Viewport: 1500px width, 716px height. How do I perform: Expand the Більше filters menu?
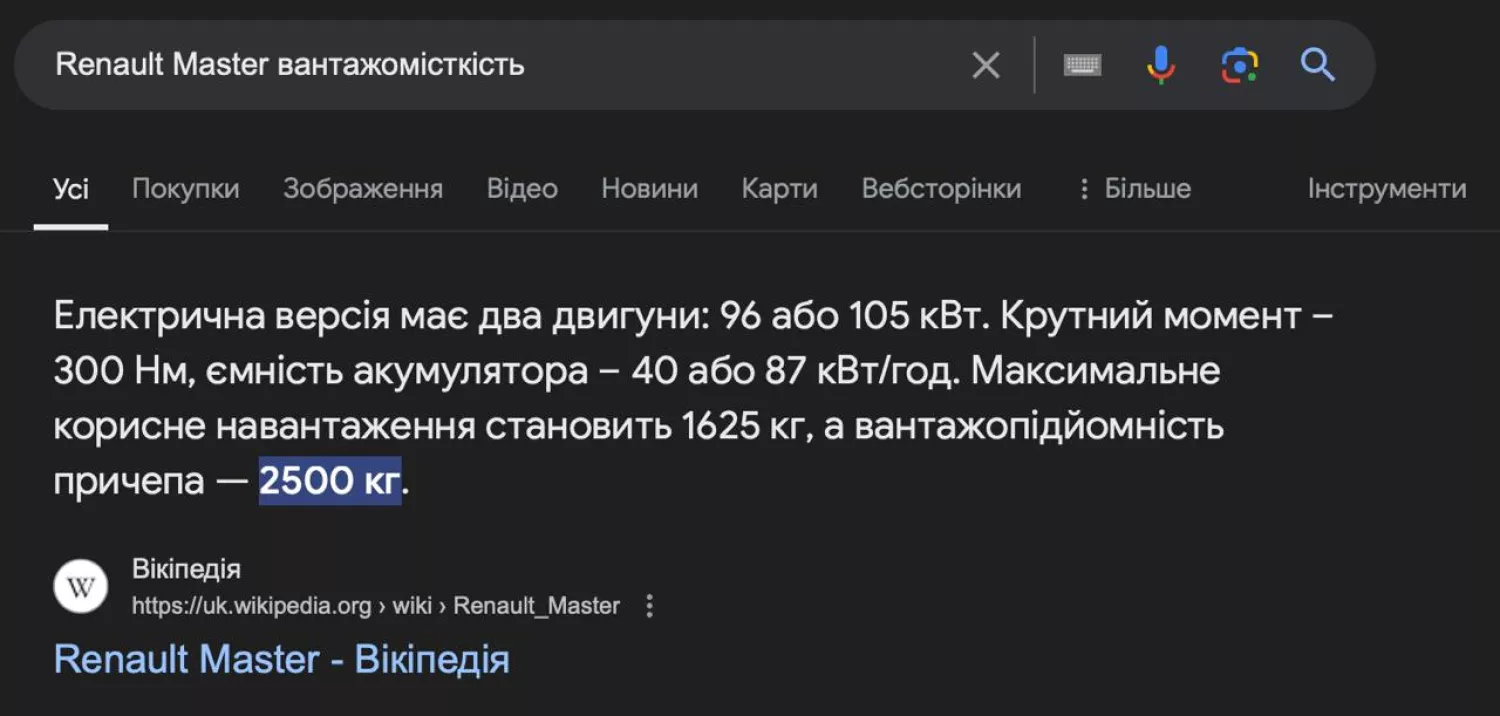coord(1133,189)
